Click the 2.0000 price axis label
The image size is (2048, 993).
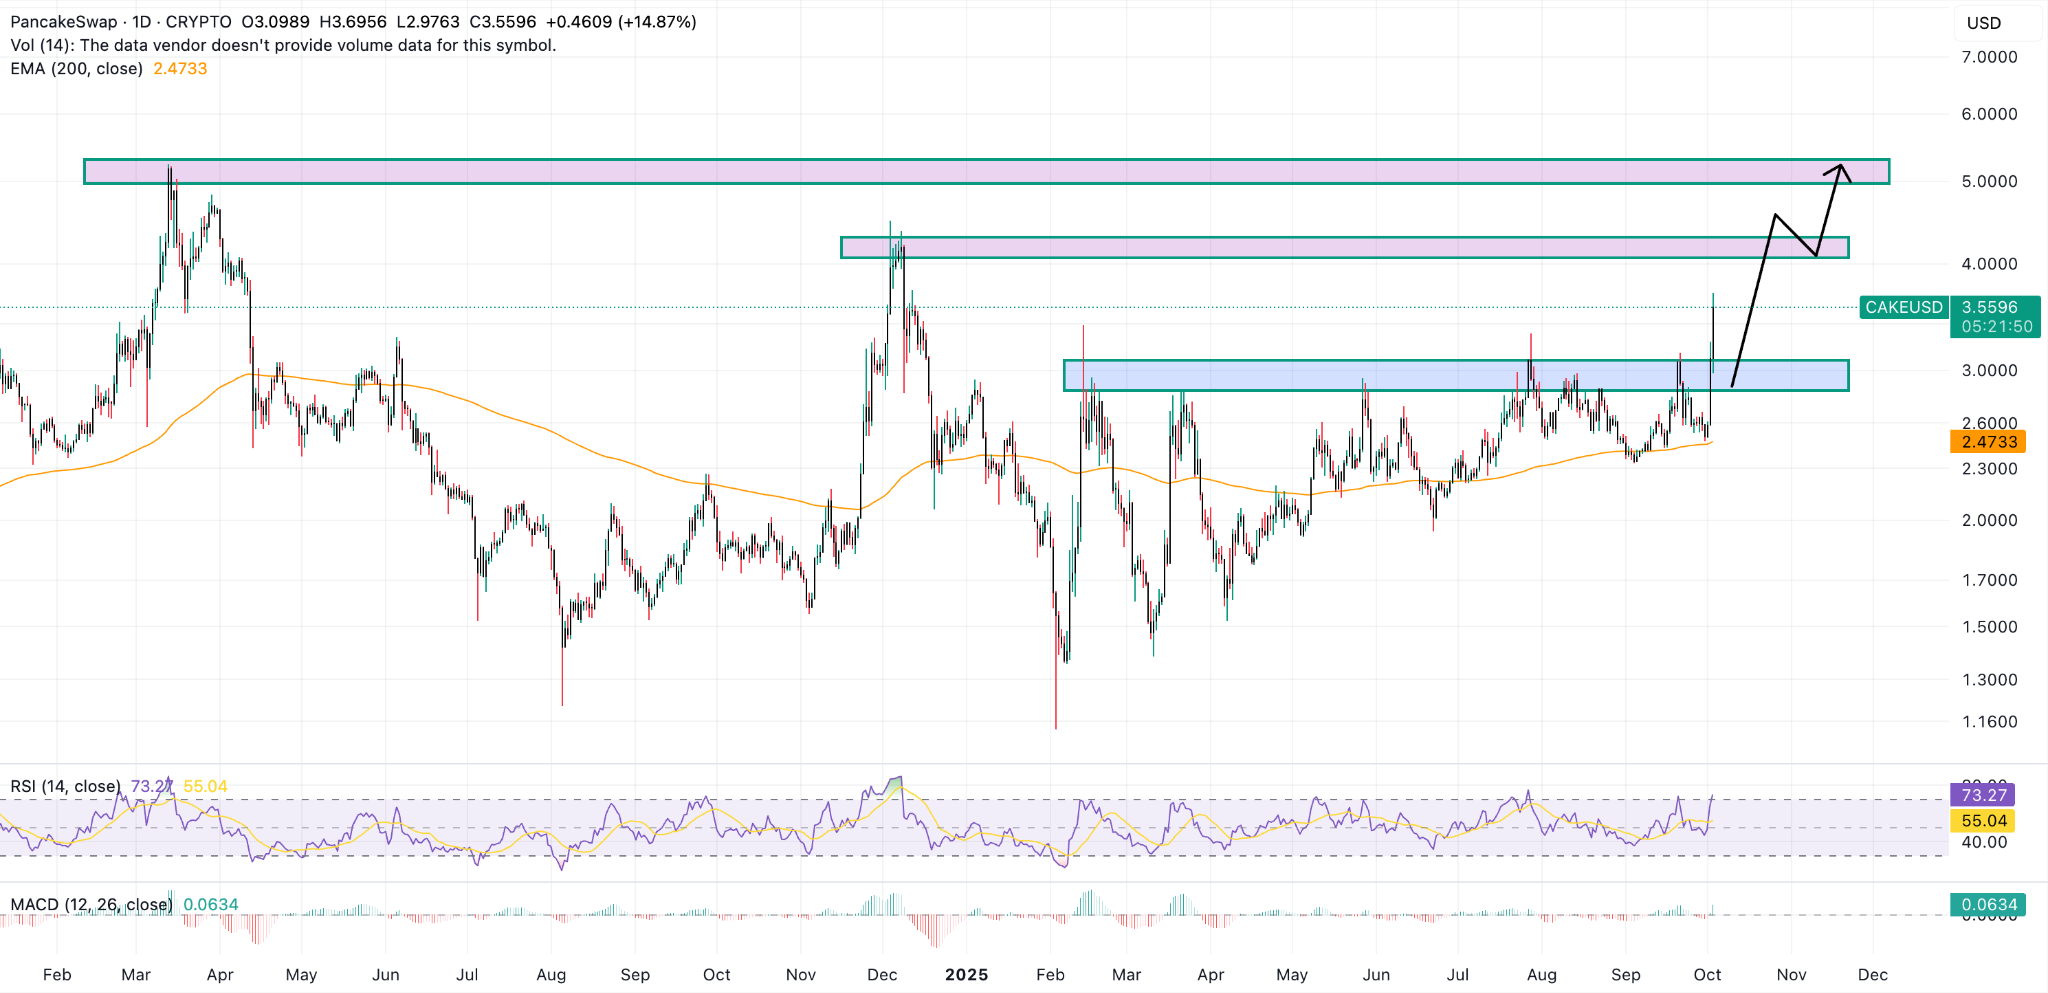pos(1989,521)
